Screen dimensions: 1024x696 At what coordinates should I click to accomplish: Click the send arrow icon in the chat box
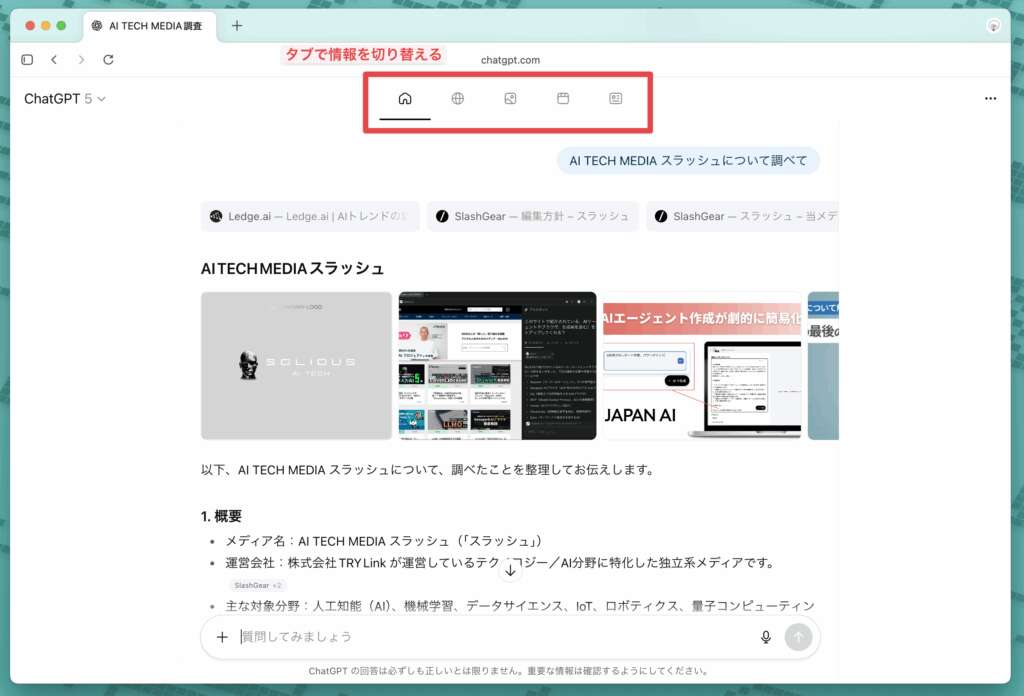pyautogui.click(x=798, y=637)
